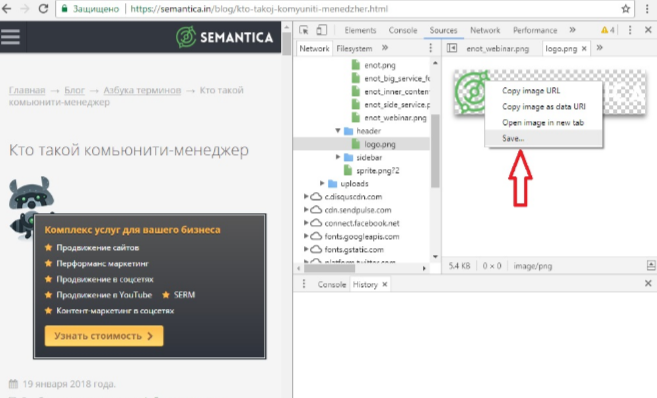Image resolution: width=657 pixels, height=398 pixels.
Task: Reload the page with refresh icon
Action: pyautogui.click(x=43, y=9)
